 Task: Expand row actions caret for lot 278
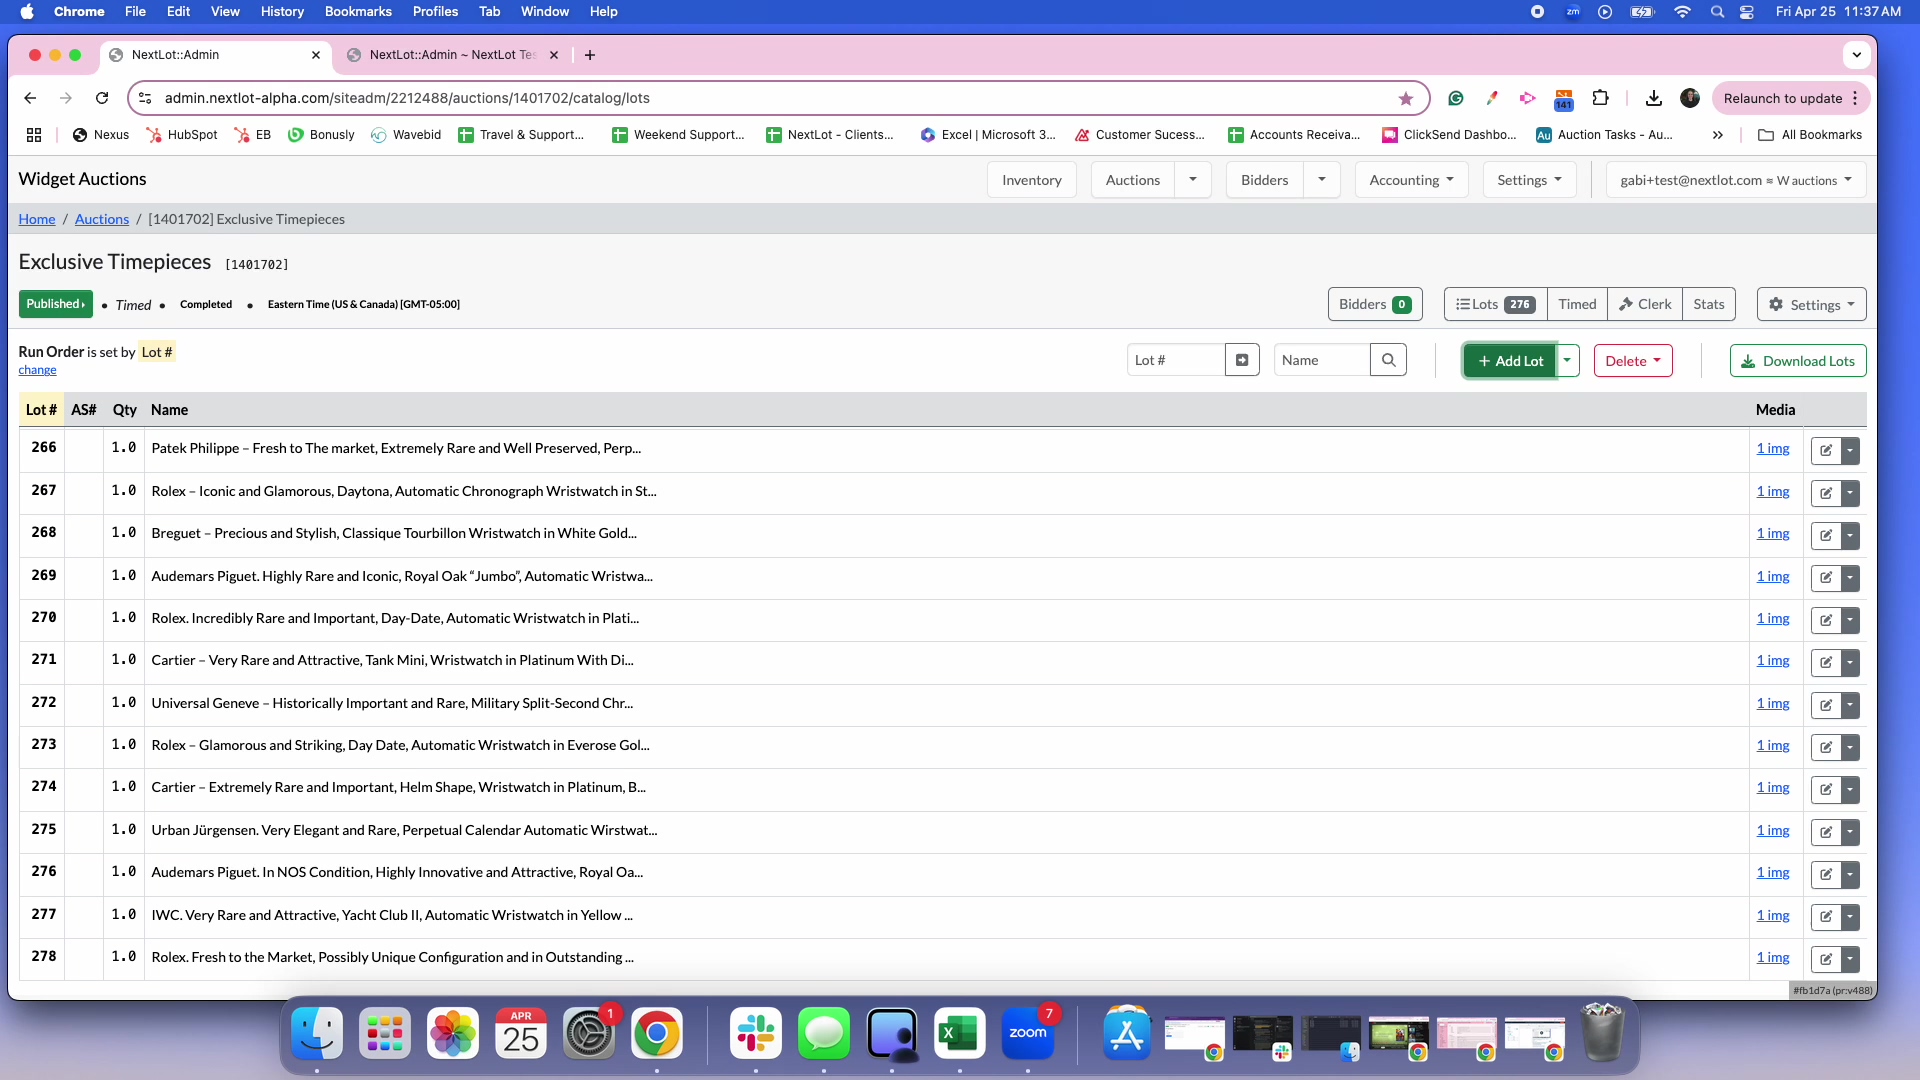[x=1850, y=959]
